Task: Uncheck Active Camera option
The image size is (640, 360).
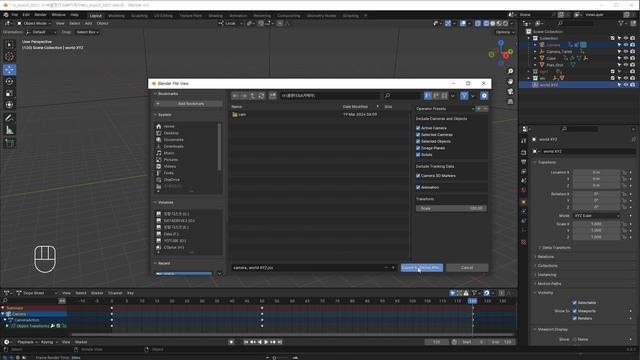Action: (418, 128)
